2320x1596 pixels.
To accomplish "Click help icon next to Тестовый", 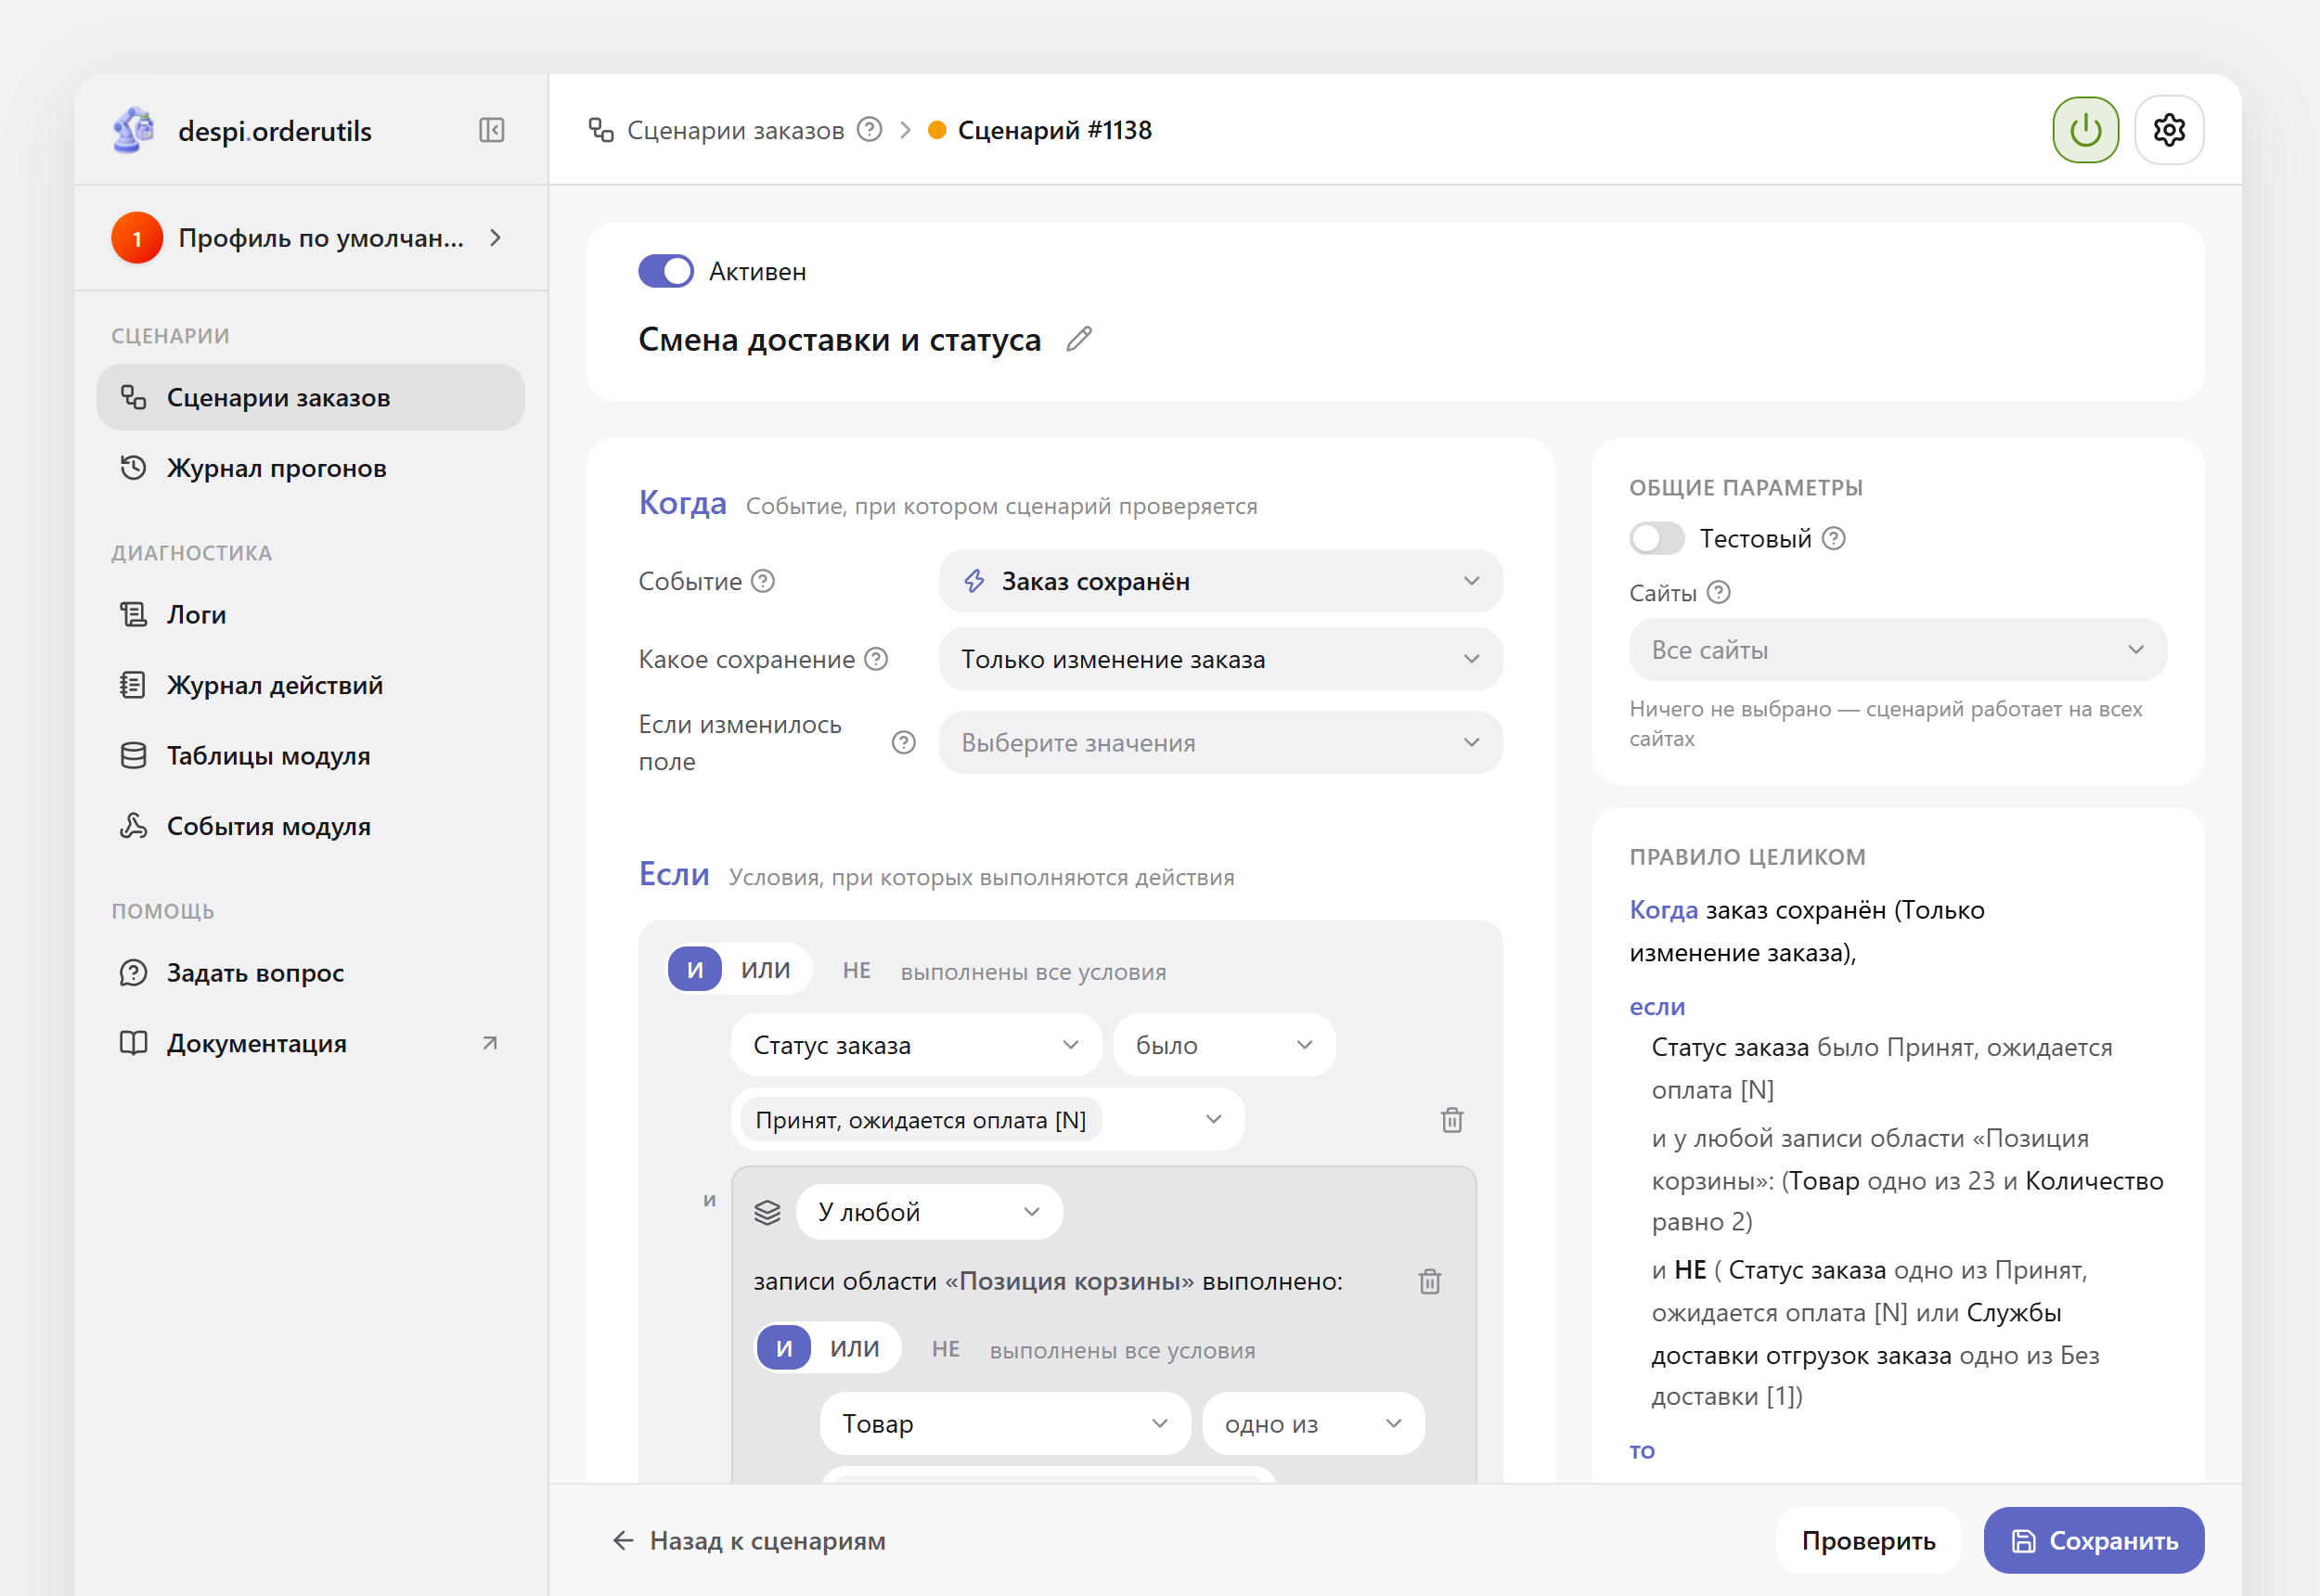I will click(x=1833, y=538).
